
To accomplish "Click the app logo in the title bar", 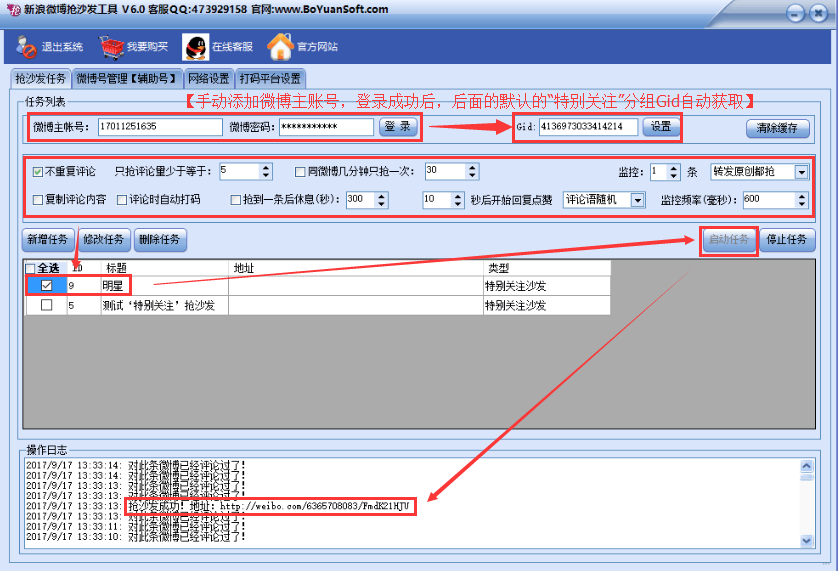I will click(x=13, y=10).
